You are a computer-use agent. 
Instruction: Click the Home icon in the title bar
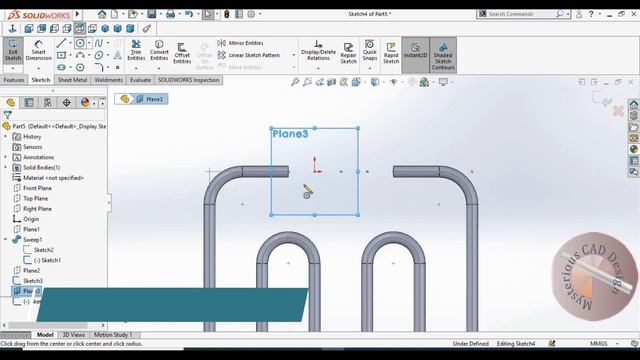[102, 14]
